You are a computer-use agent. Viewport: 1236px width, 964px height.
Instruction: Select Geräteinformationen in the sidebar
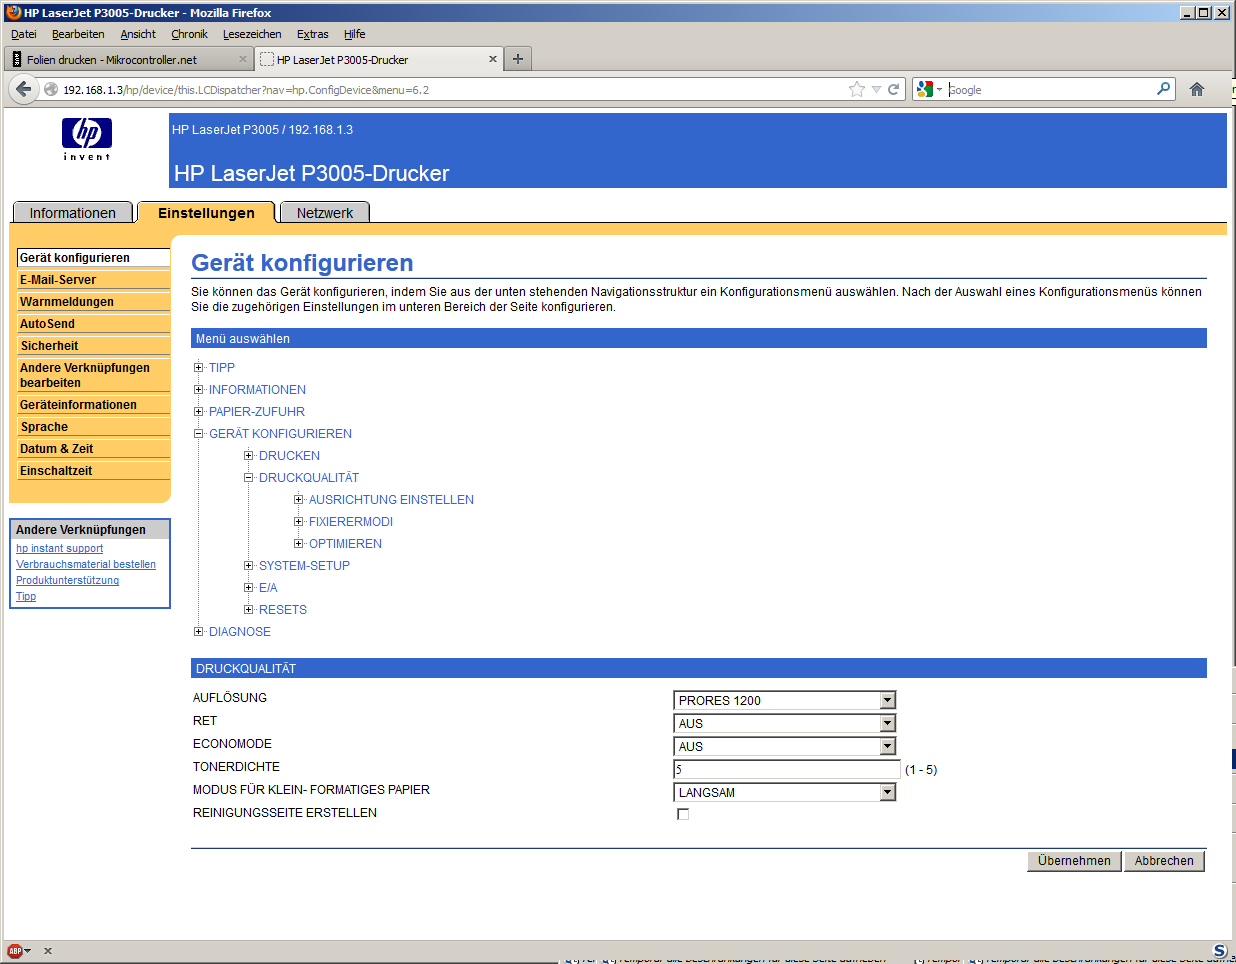94,405
